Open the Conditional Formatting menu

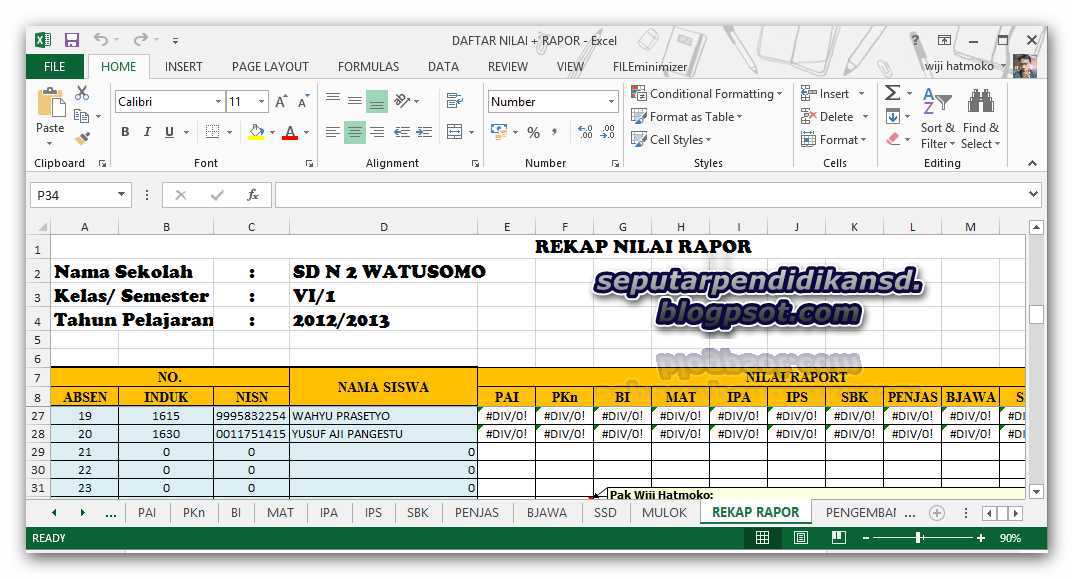[x=707, y=93]
